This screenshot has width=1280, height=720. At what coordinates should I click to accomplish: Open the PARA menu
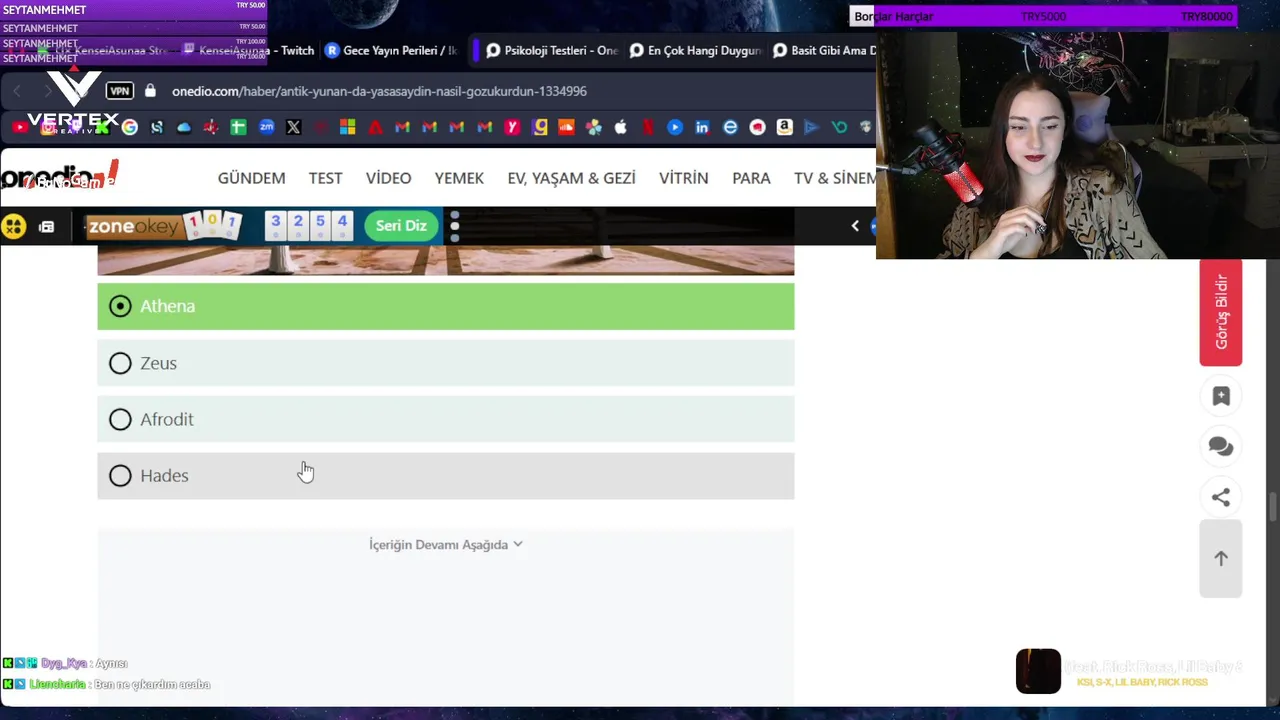pos(751,178)
